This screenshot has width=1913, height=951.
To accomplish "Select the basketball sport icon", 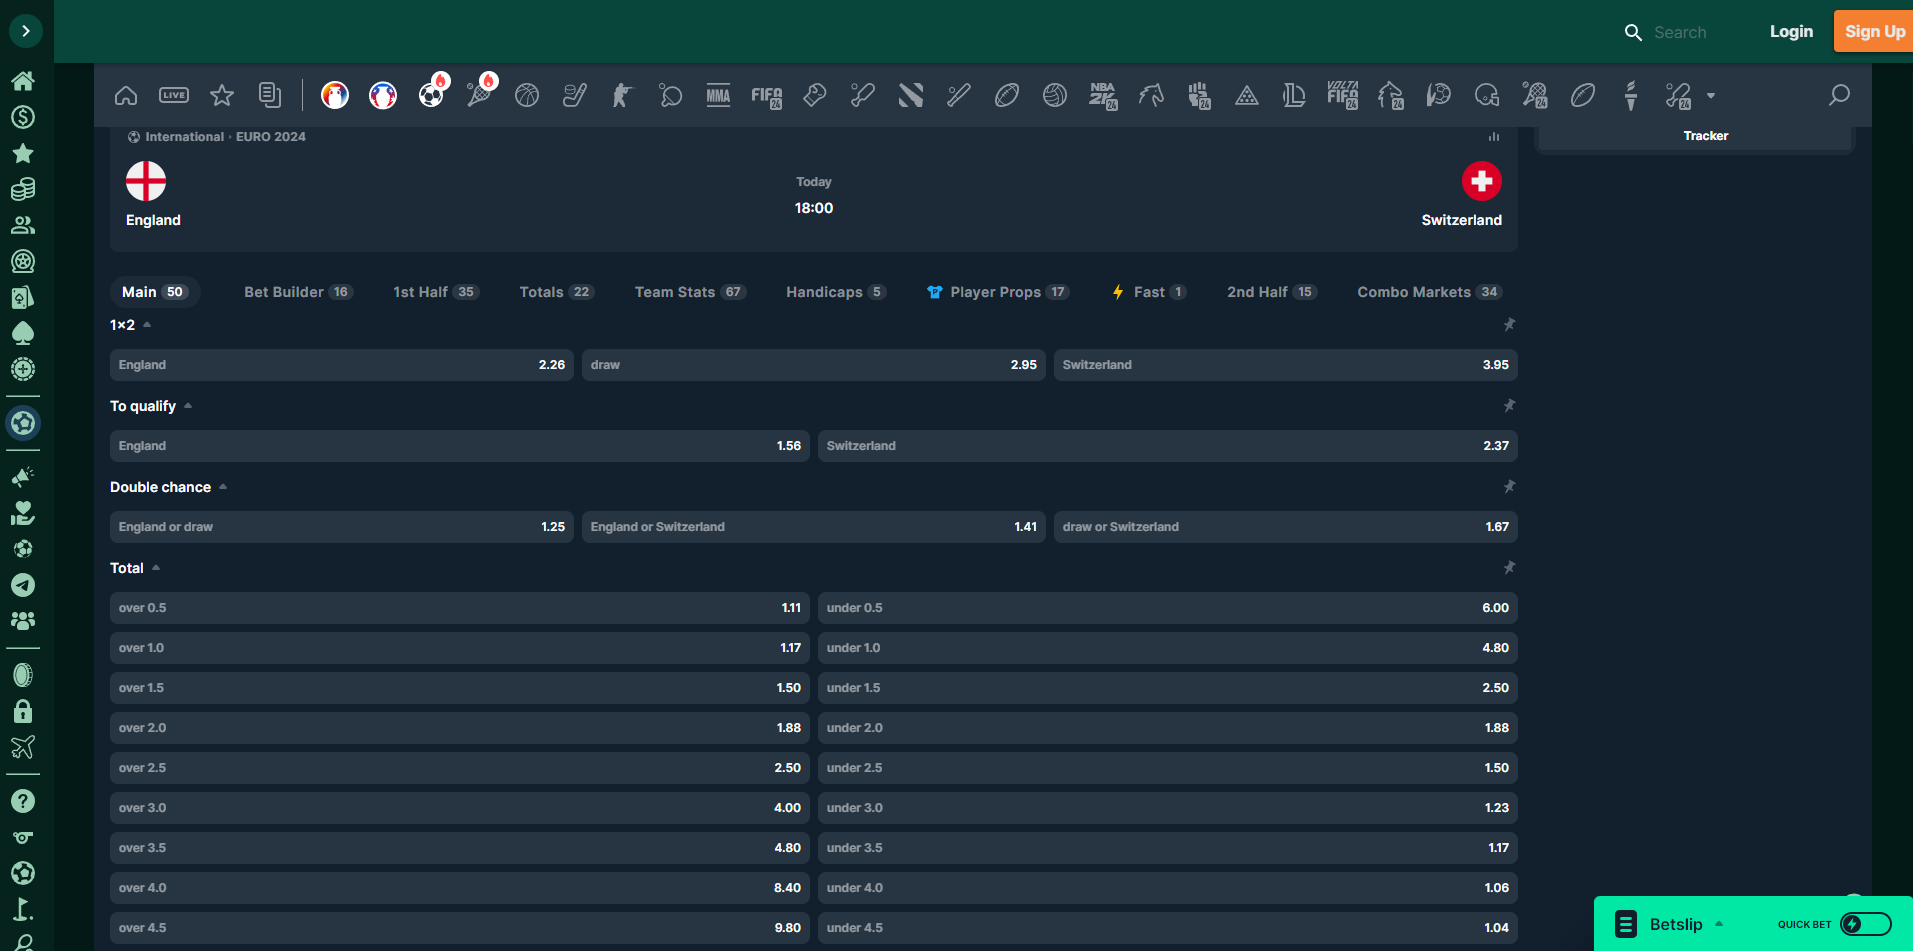I will point(527,95).
